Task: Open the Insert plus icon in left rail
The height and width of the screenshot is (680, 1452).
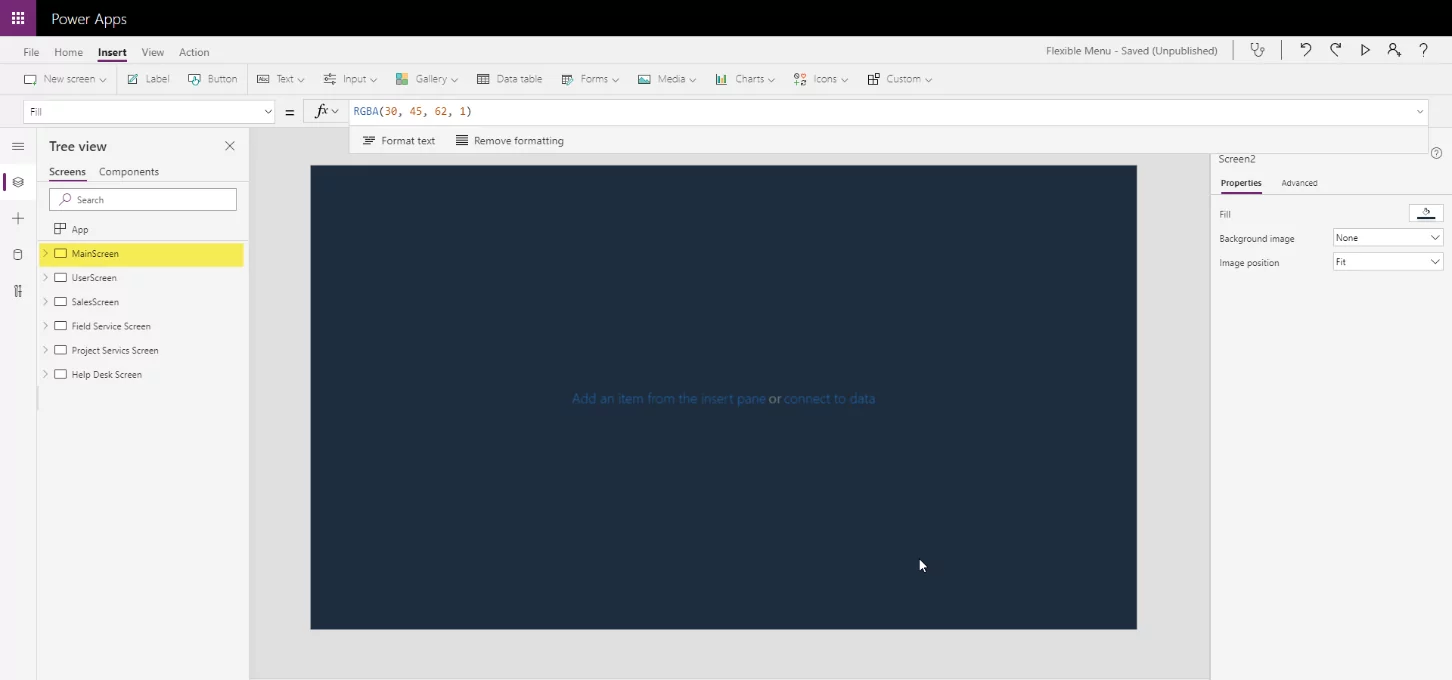Action: (x=18, y=218)
